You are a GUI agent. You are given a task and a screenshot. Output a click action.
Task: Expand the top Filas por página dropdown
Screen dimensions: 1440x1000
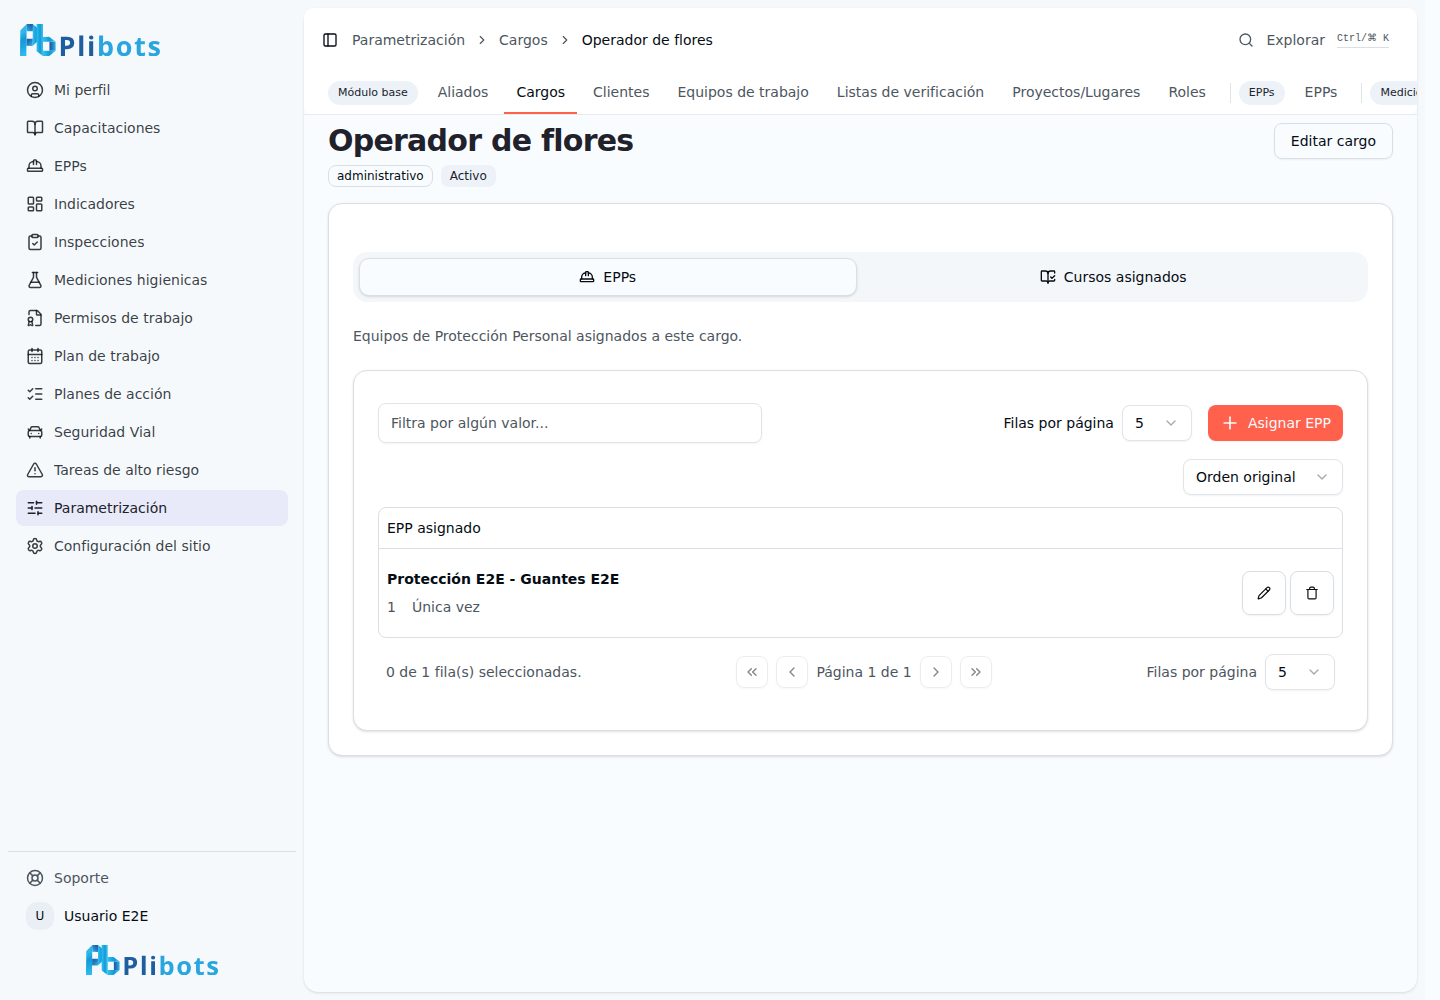click(1157, 423)
